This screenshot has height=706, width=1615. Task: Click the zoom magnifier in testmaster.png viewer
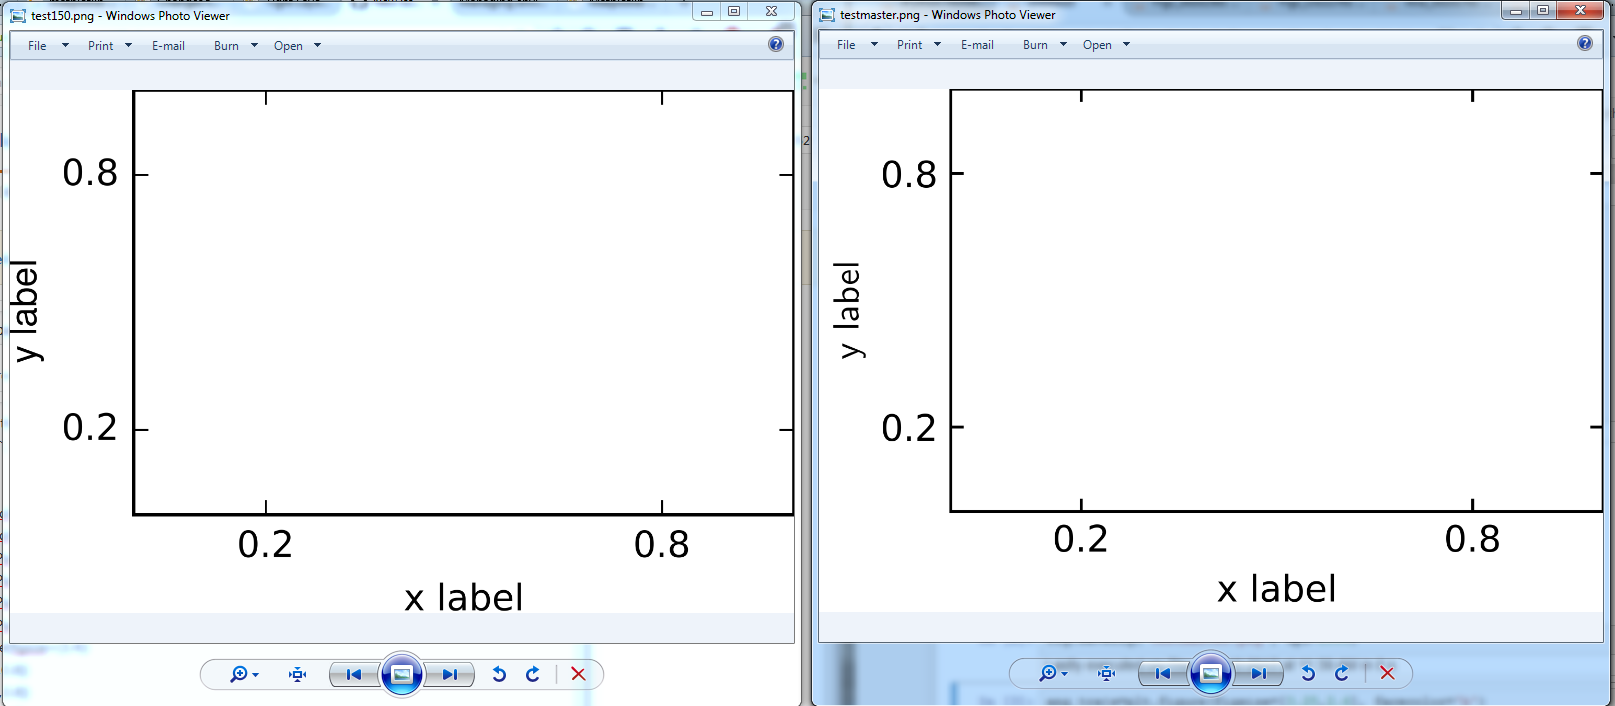tap(1053, 673)
